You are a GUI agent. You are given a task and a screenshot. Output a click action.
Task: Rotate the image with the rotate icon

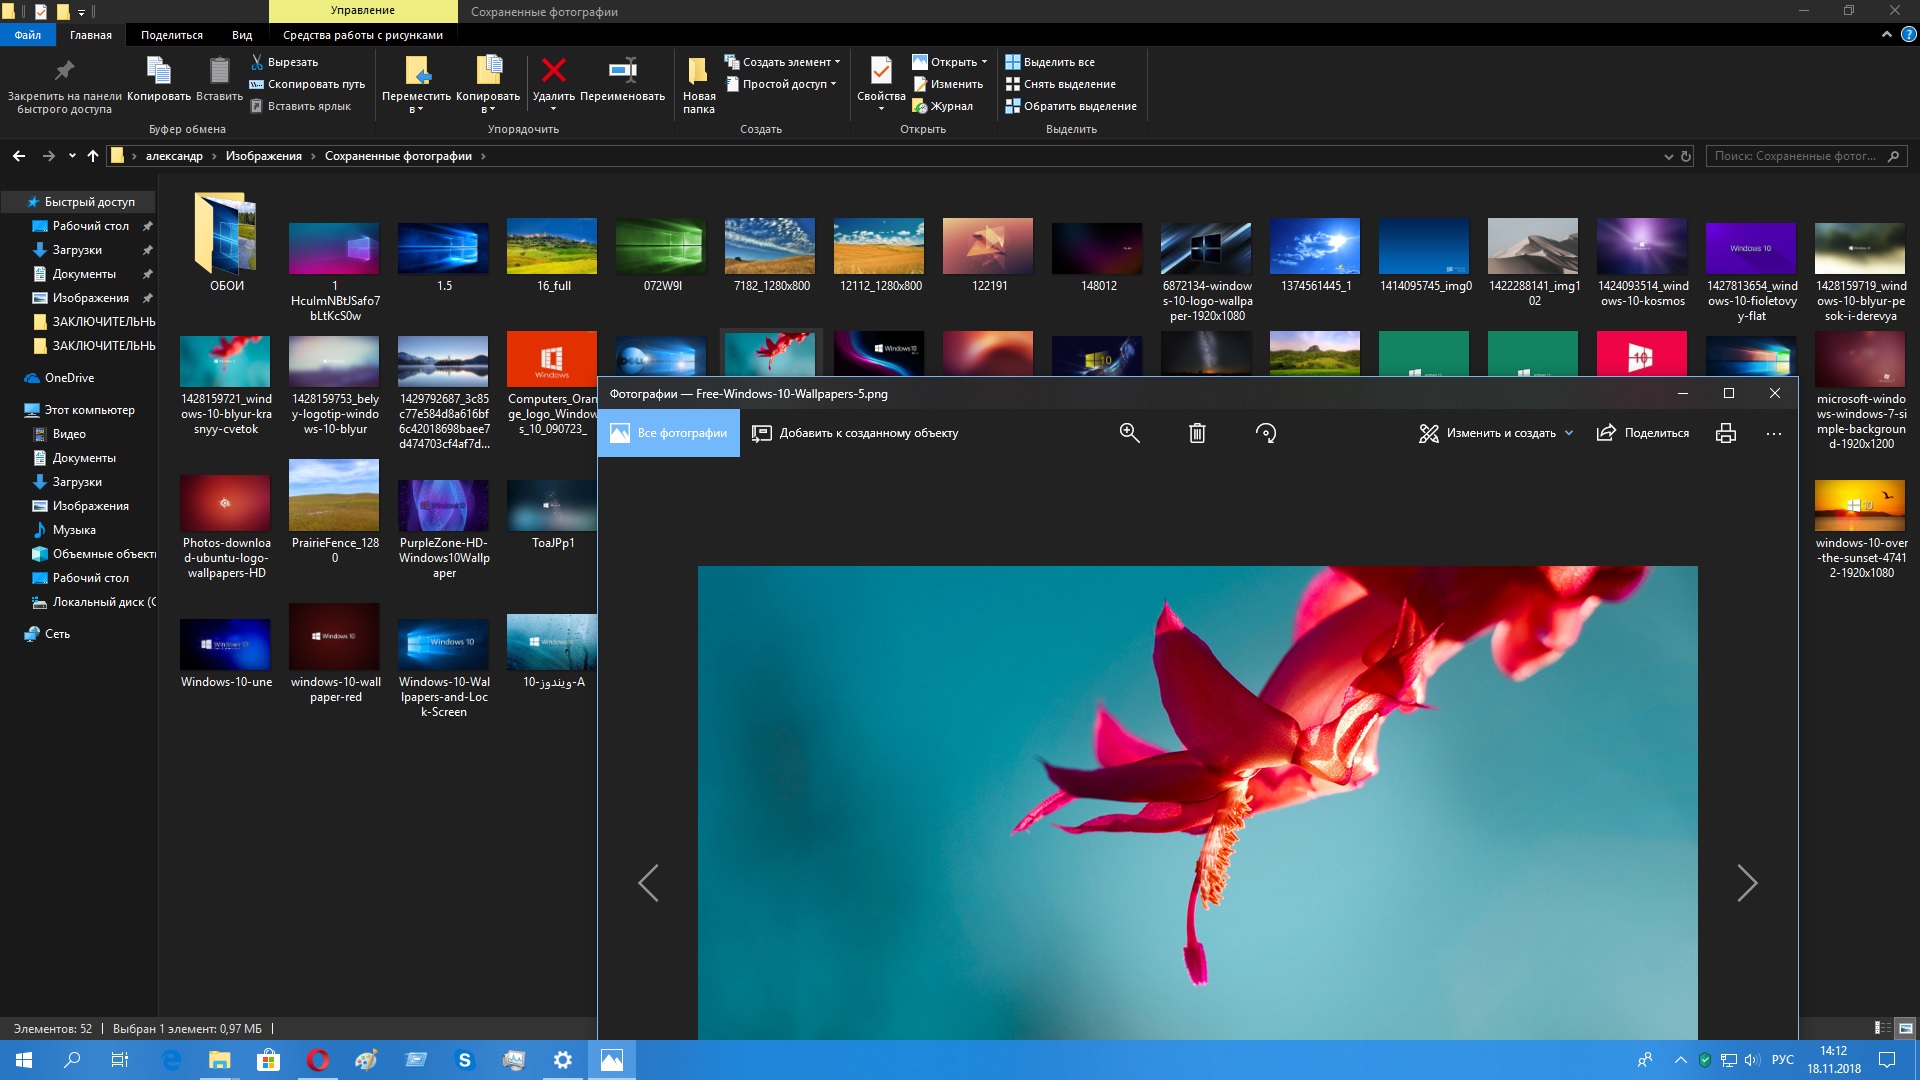tap(1265, 433)
